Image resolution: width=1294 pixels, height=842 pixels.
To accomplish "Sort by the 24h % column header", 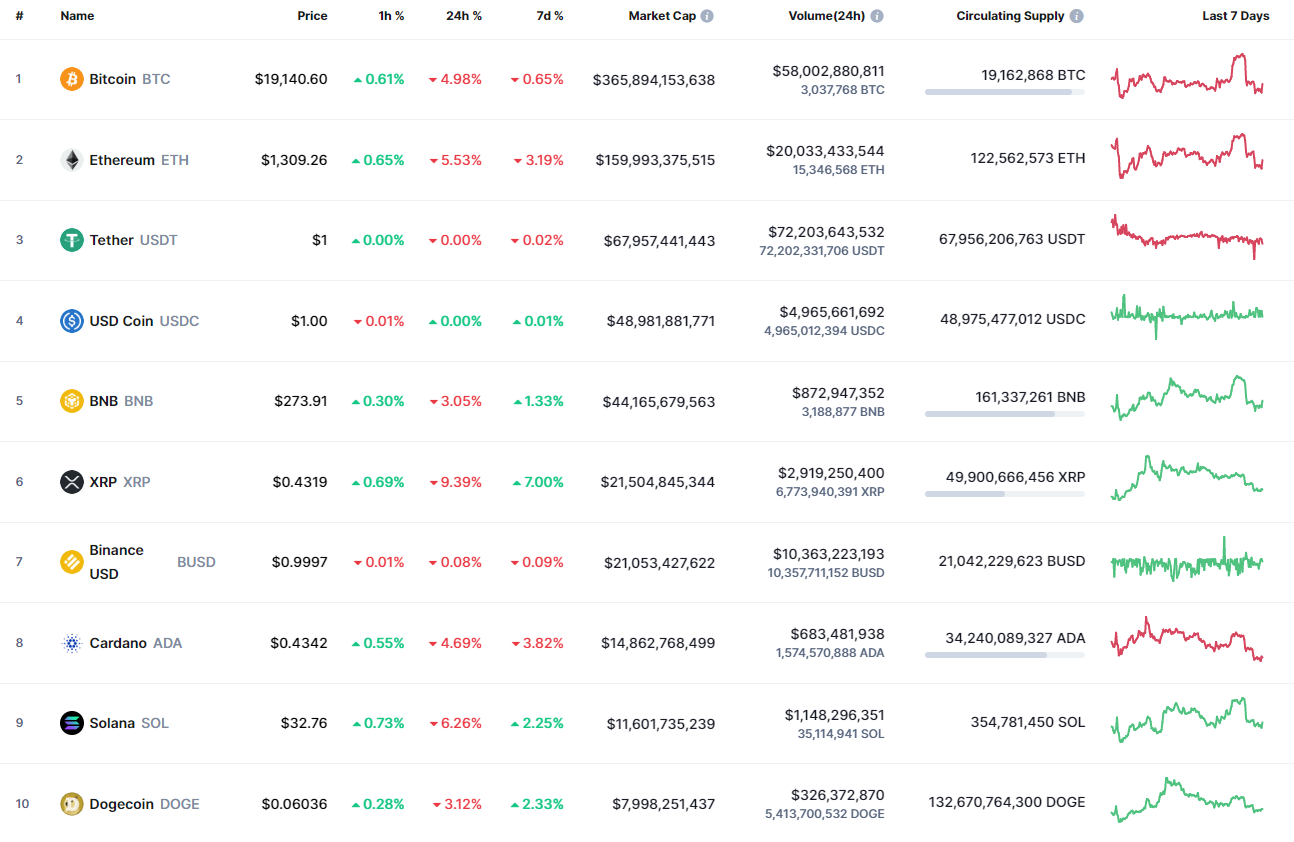I will coord(464,15).
